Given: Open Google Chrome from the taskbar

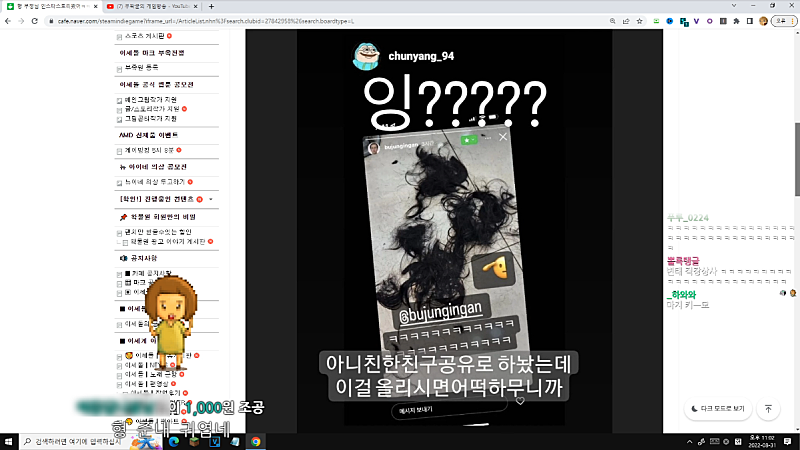Looking at the screenshot, I should 256,441.
